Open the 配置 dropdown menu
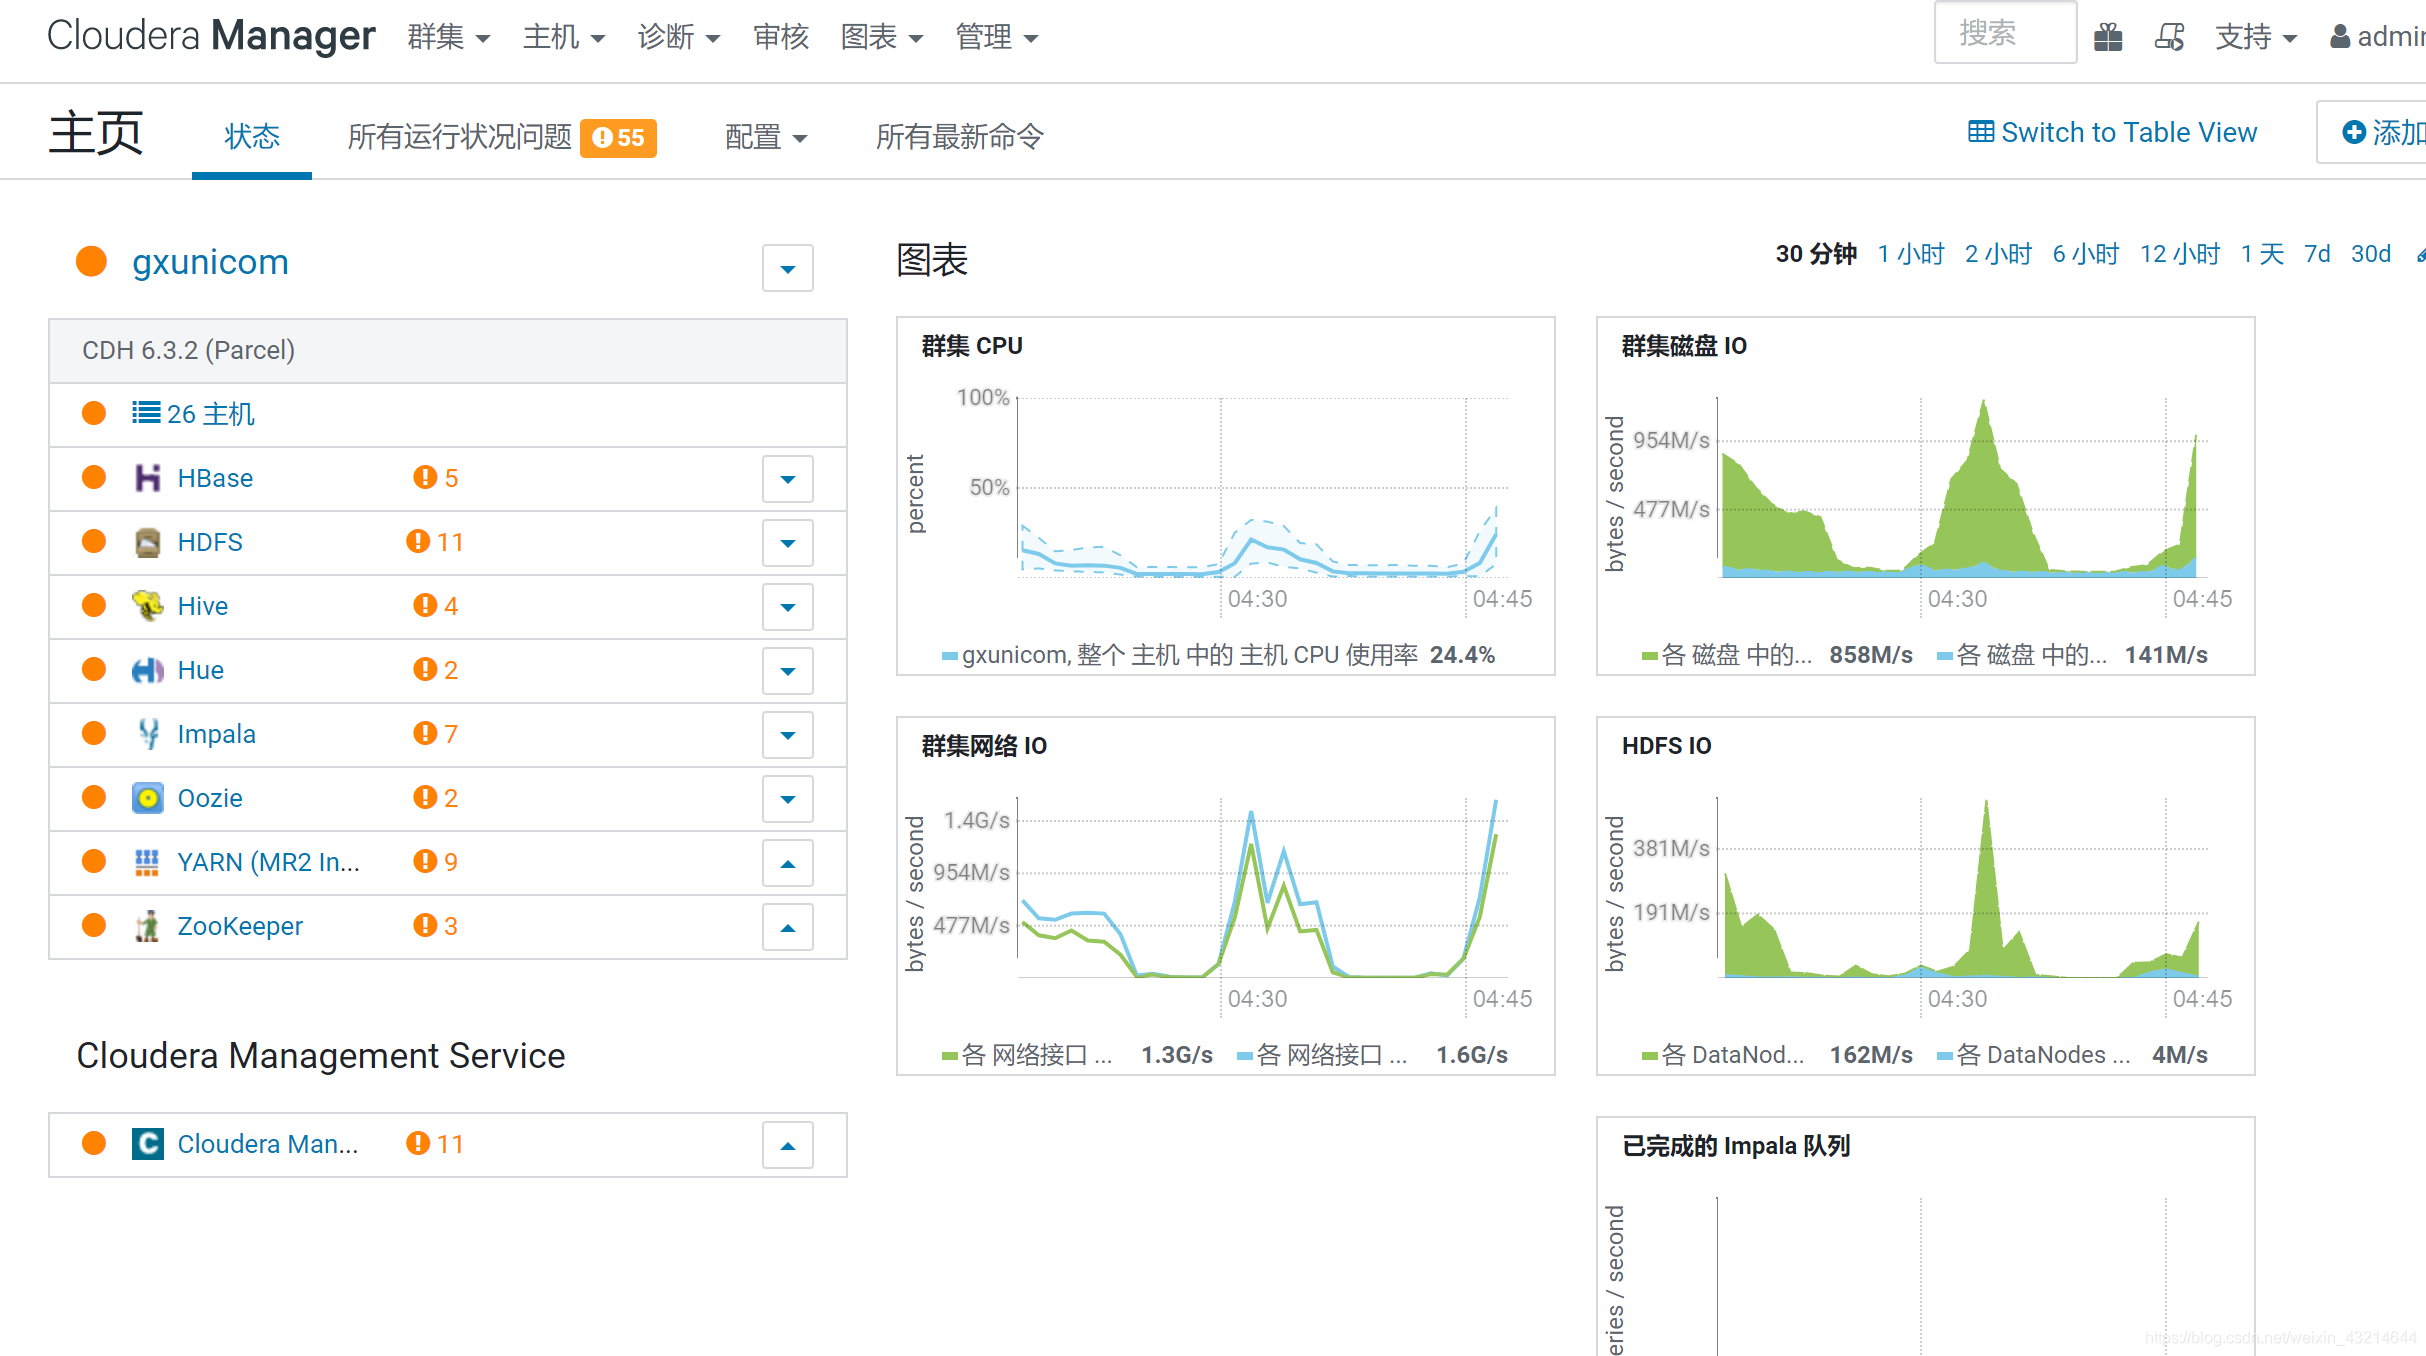 [765, 137]
